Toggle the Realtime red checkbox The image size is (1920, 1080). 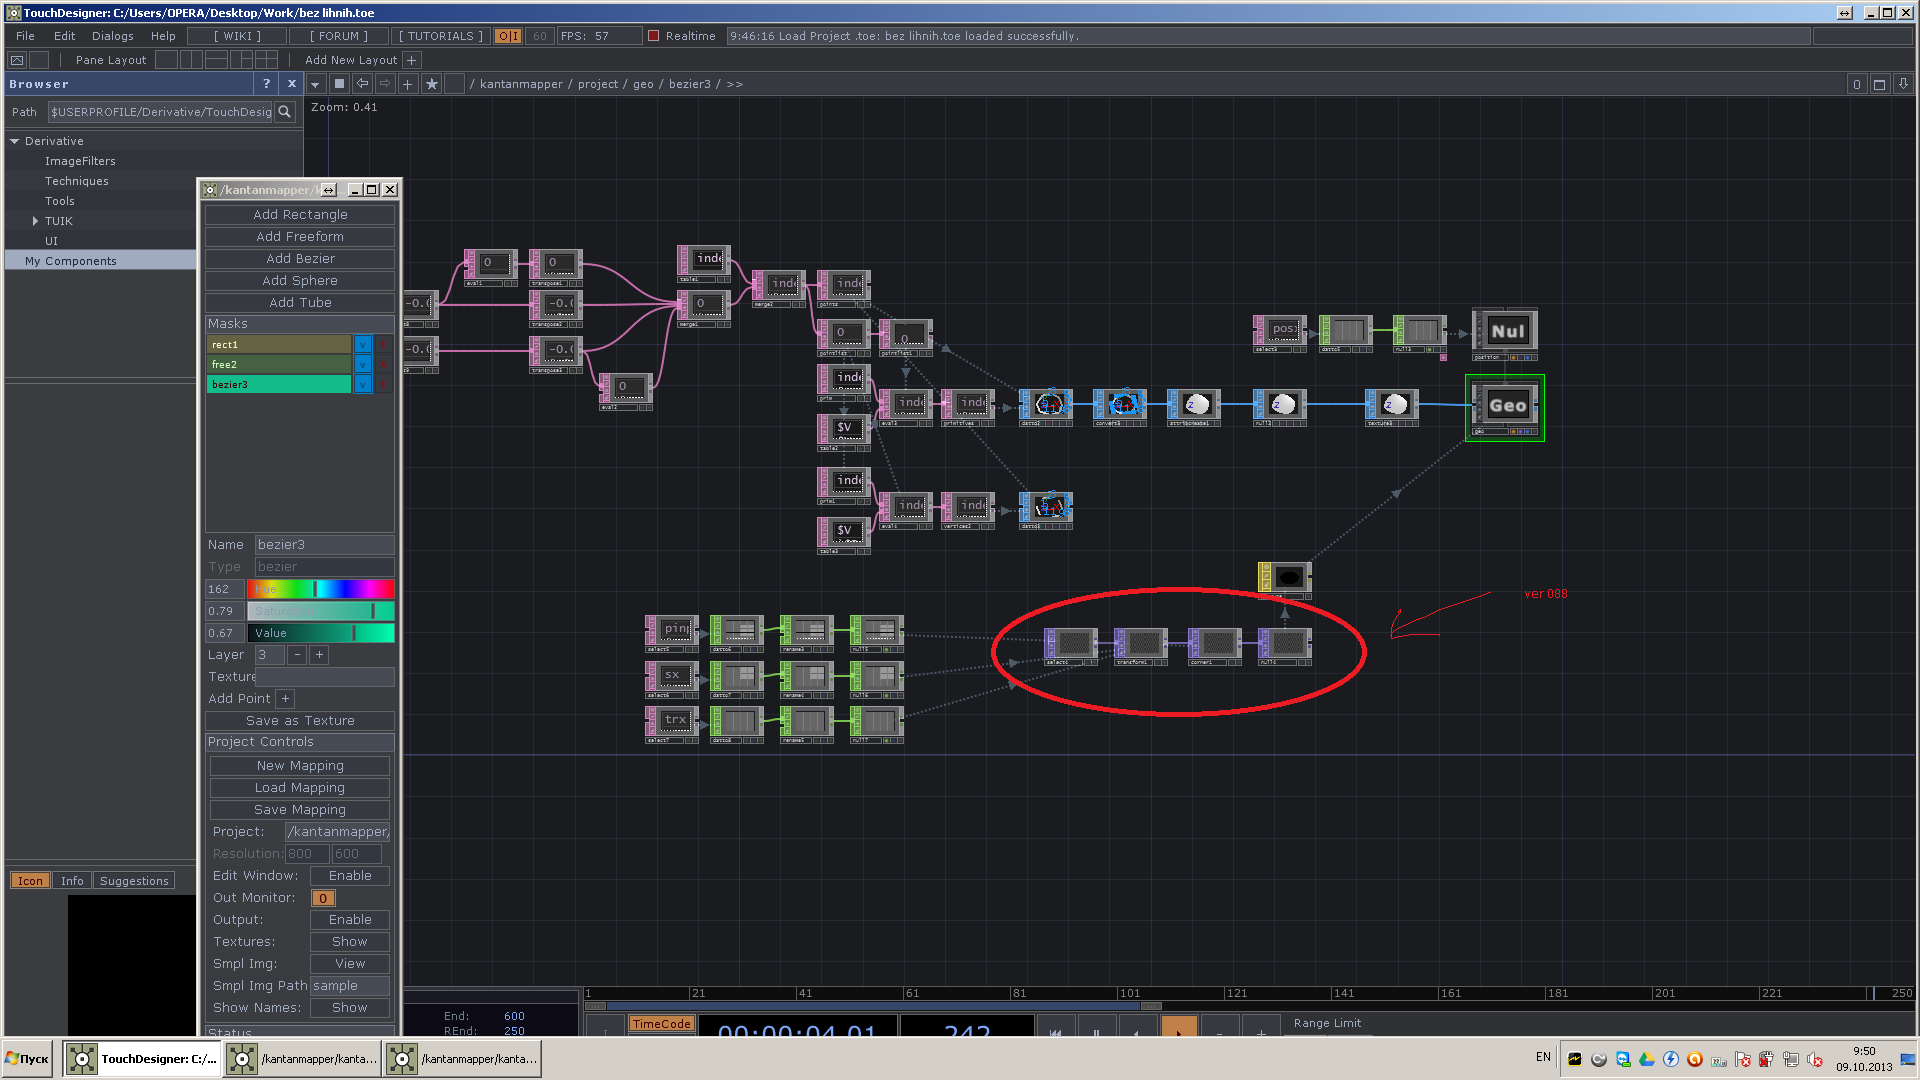(654, 36)
